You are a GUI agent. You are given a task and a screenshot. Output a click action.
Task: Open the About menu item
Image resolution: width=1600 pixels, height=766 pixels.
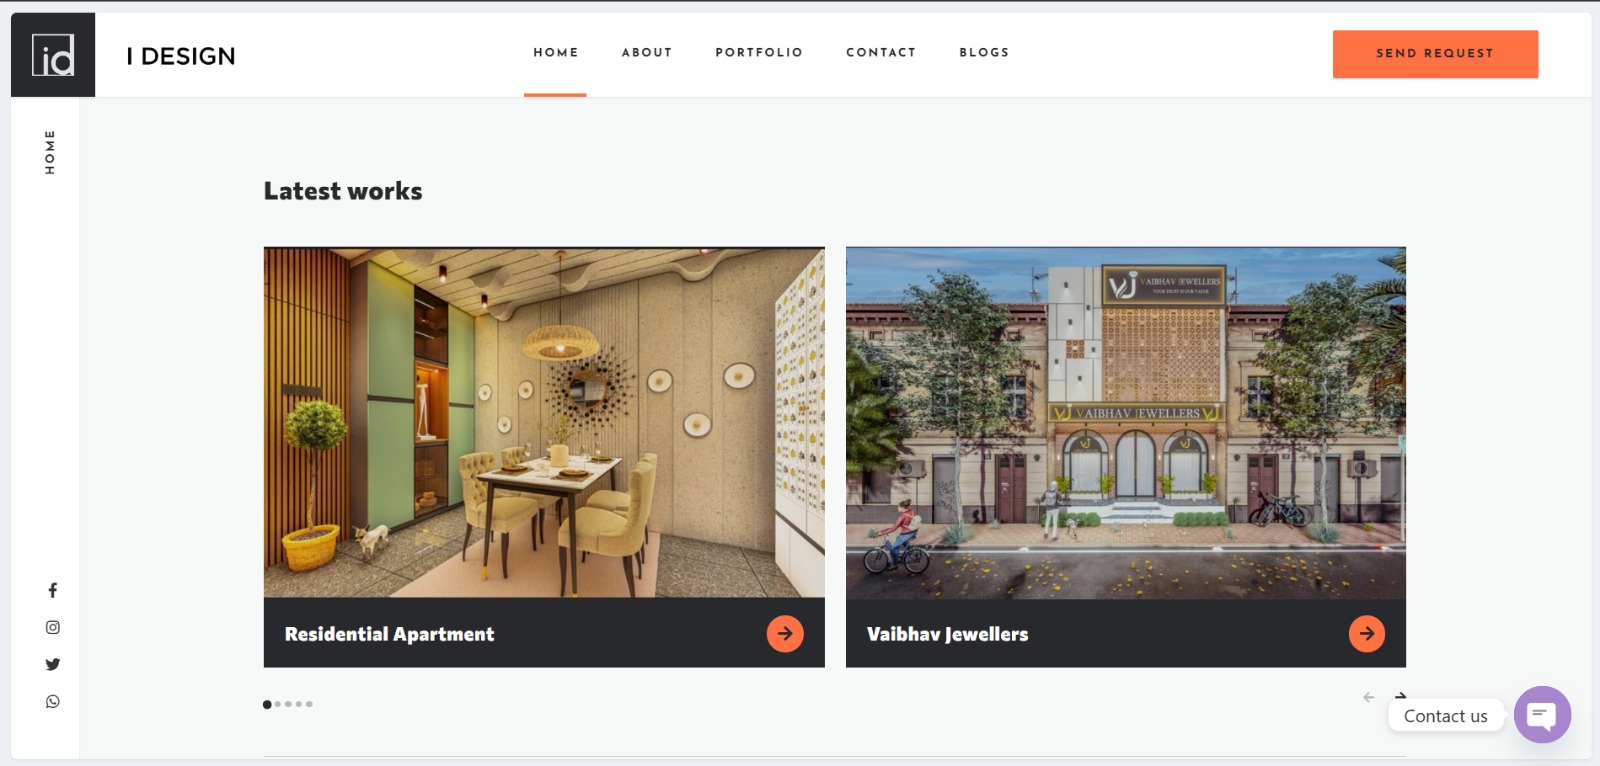[x=647, y=52]
